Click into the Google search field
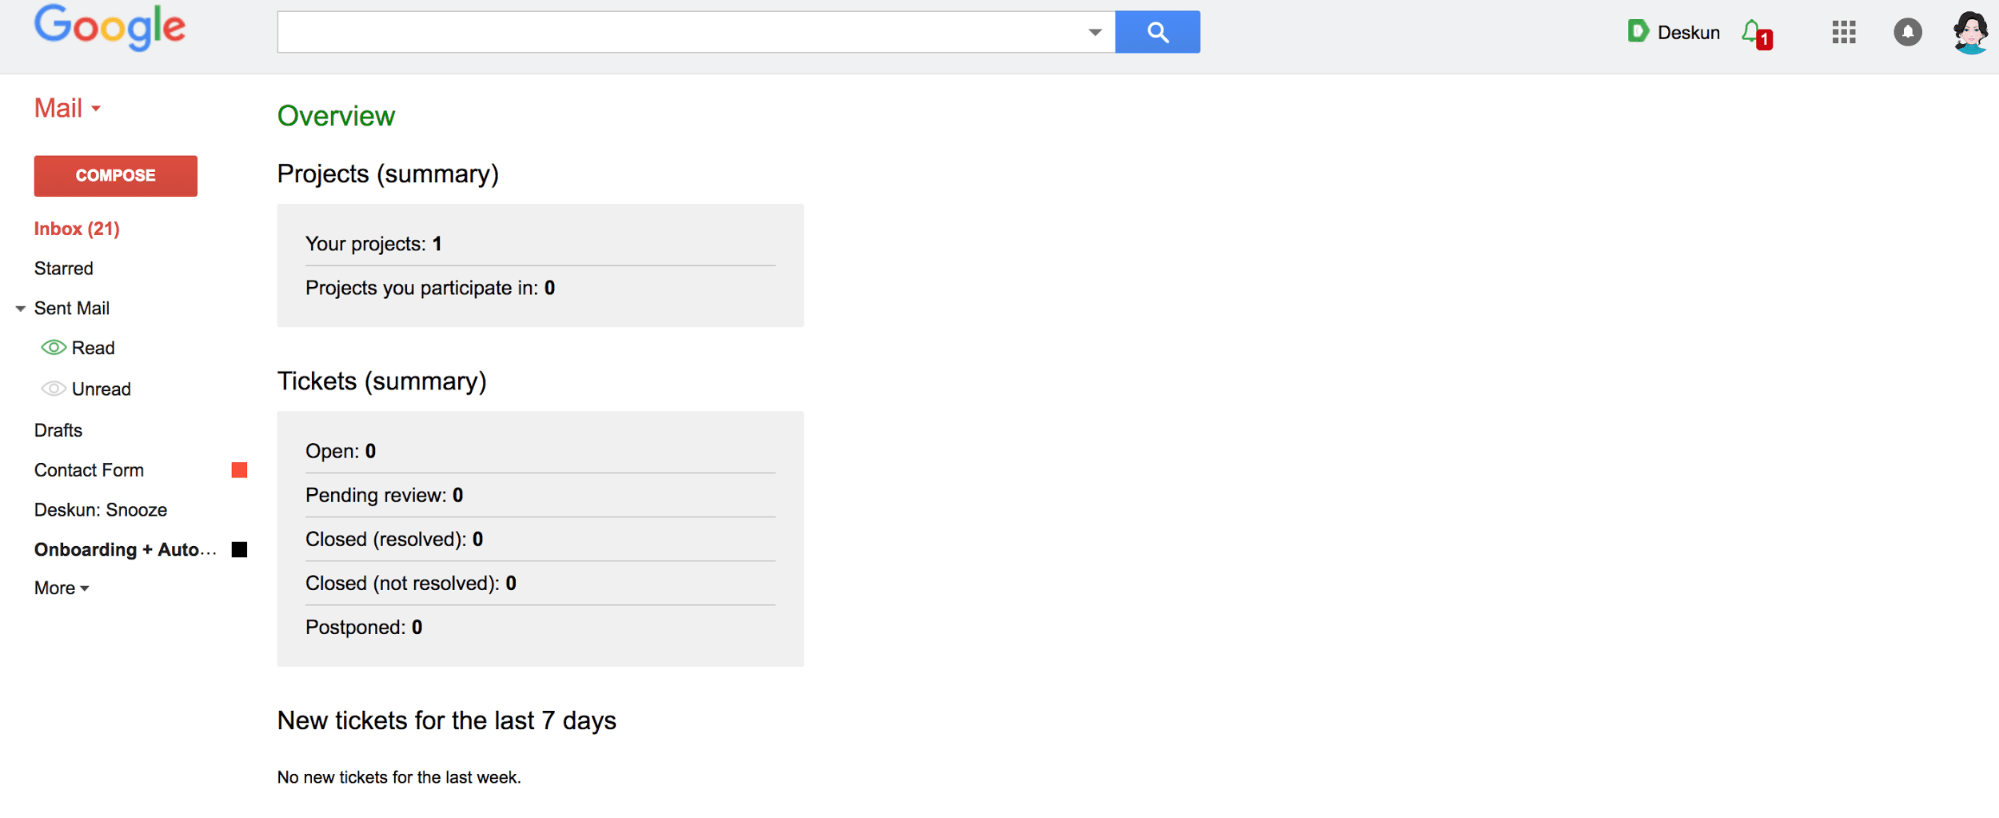The image size is (1999, 818). [x=682, y=32]
